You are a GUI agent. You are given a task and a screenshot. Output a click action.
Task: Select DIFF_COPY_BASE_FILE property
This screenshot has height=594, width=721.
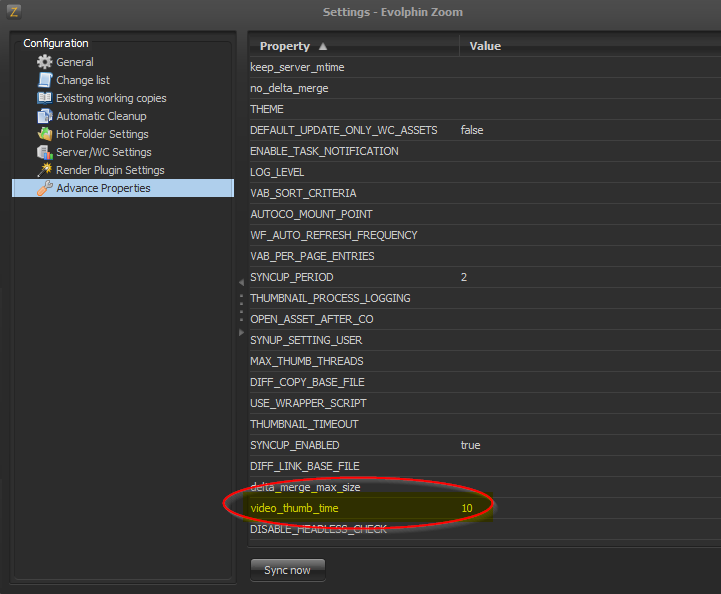click(x=307, y=382)
